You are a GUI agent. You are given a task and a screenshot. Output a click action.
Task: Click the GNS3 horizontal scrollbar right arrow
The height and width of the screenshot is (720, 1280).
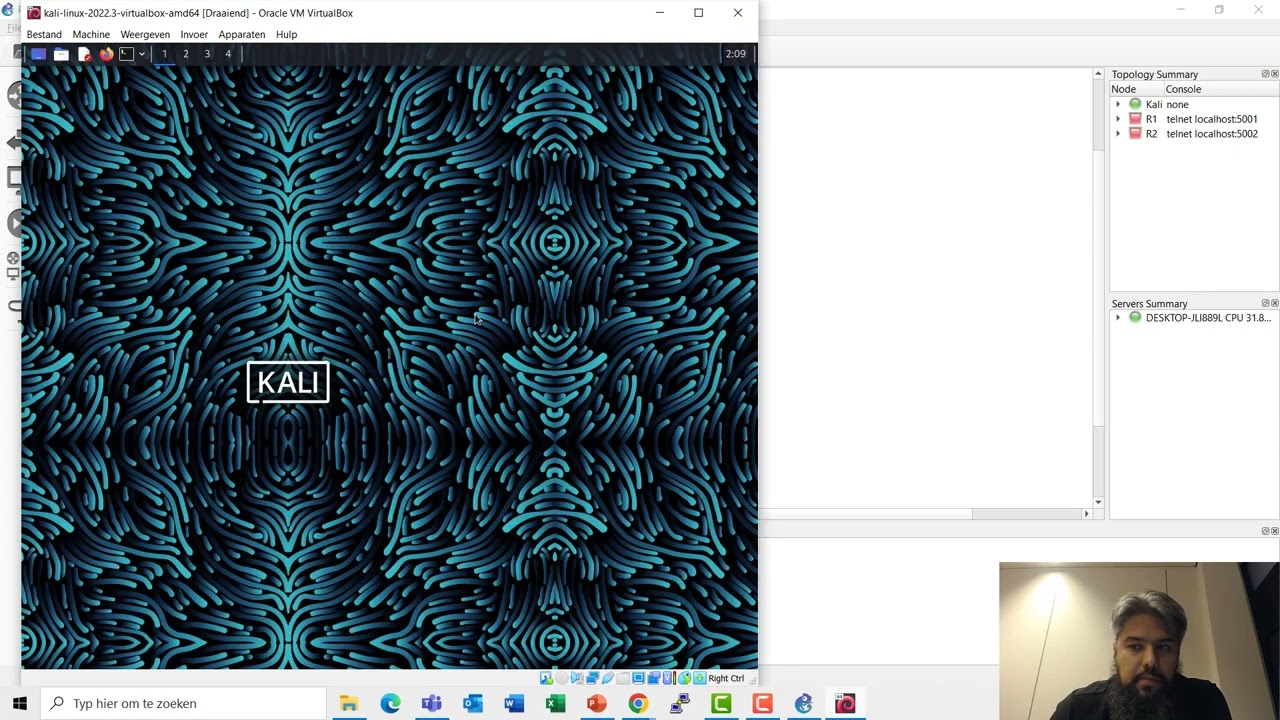(x=1086, y=514)
